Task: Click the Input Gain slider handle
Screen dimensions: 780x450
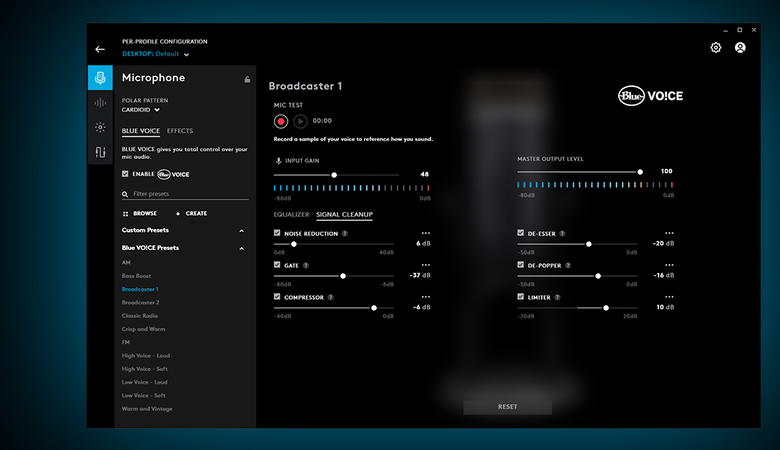Action: 334,175
